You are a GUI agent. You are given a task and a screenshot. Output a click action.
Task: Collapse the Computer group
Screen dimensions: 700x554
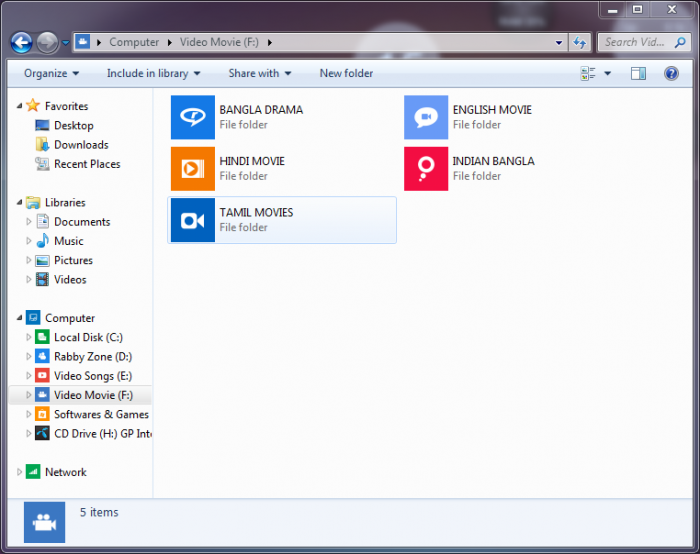(19, 318)
